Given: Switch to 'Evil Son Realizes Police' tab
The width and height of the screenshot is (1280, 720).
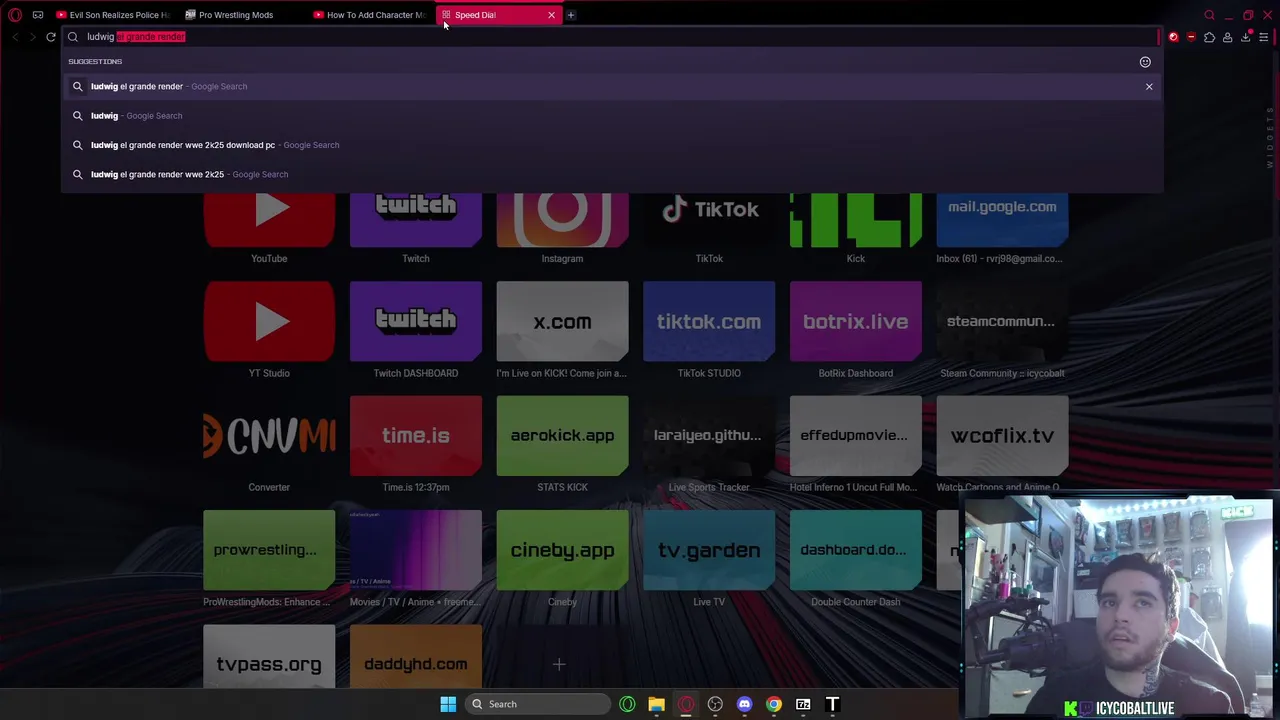Looking at the screenshot, I should tap(113, 15).
